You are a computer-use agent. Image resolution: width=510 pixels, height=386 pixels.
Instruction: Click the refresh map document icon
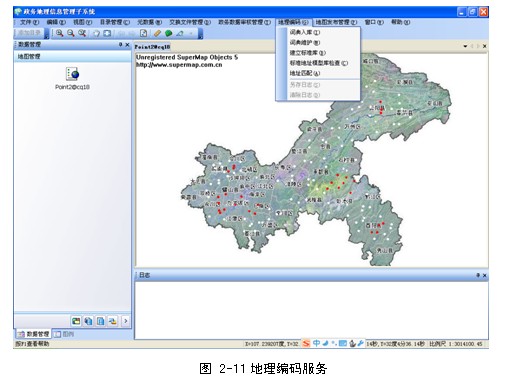click(143, 33)
